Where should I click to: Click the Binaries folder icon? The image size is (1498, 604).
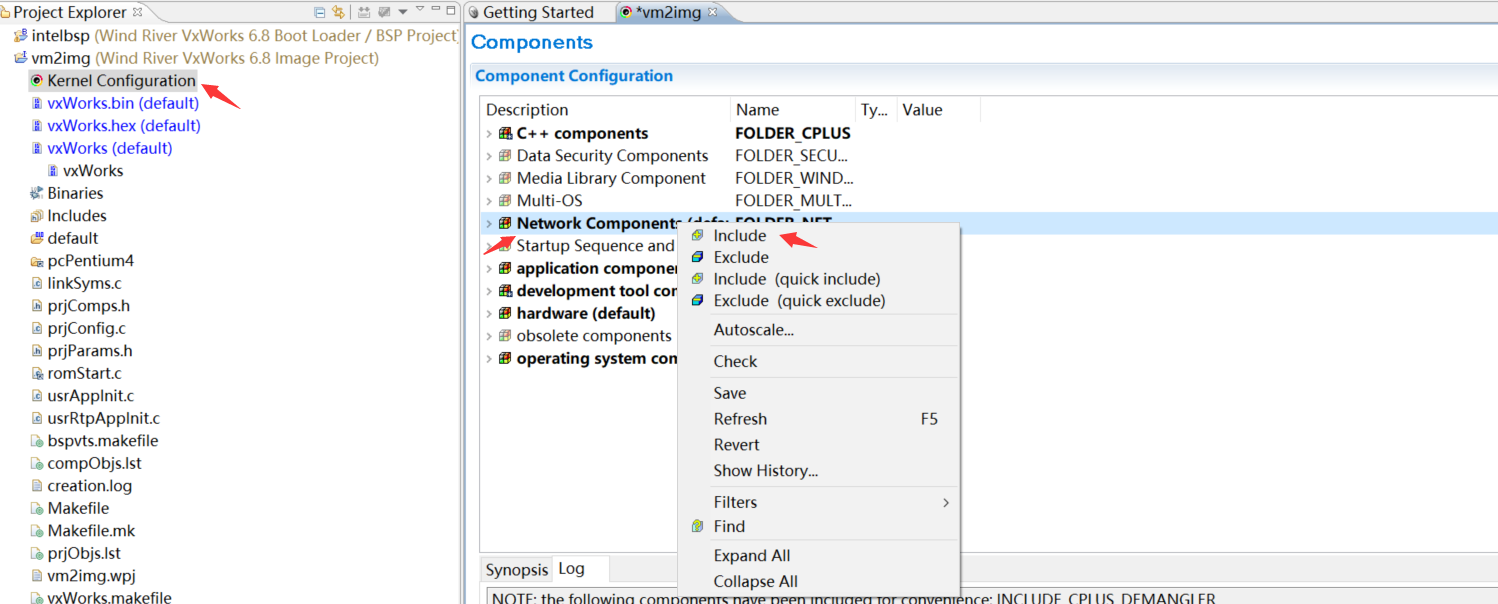coord(37,193)
